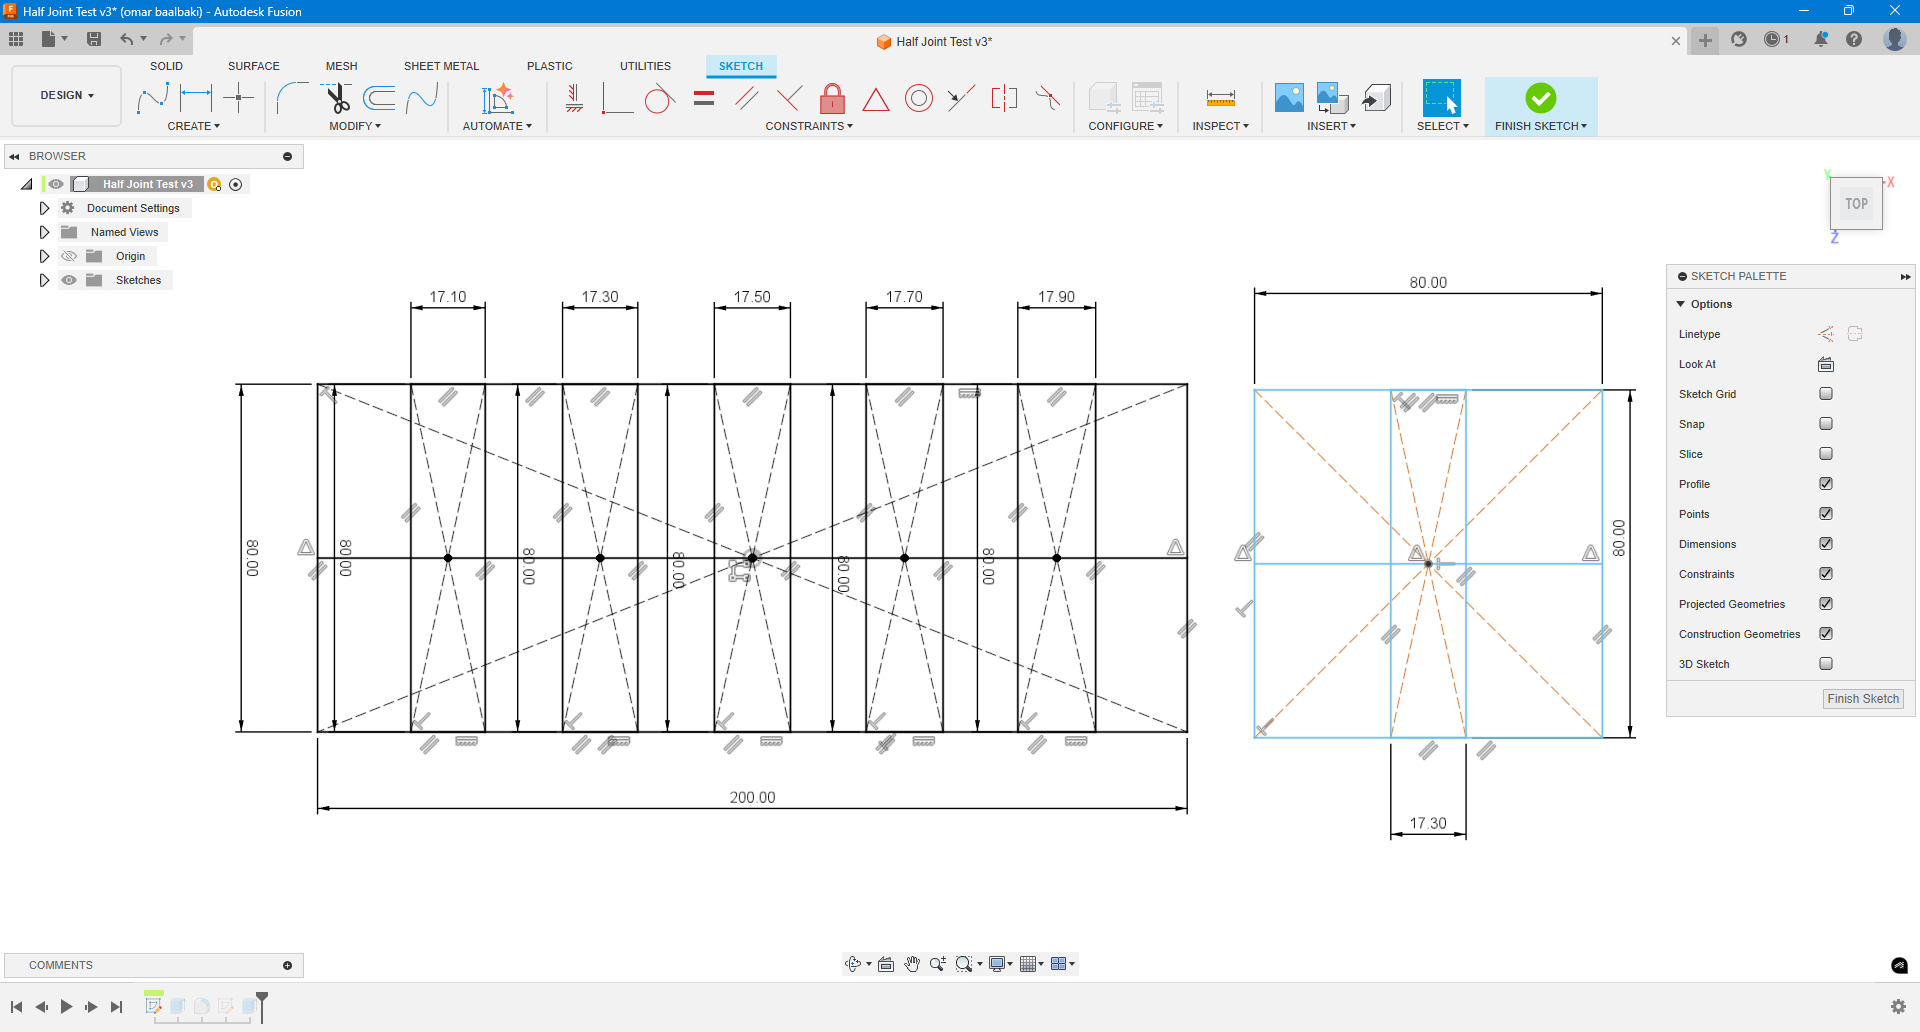Click Finish Sketch button in Sketch Palette
The image size is (1920, 1032).
coord(1863,699)
